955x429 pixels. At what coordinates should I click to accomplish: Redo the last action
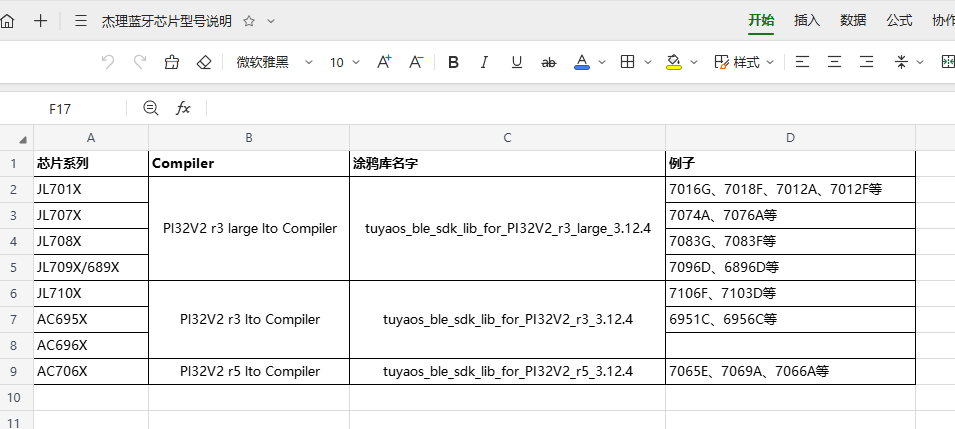[x=139, y=62]
